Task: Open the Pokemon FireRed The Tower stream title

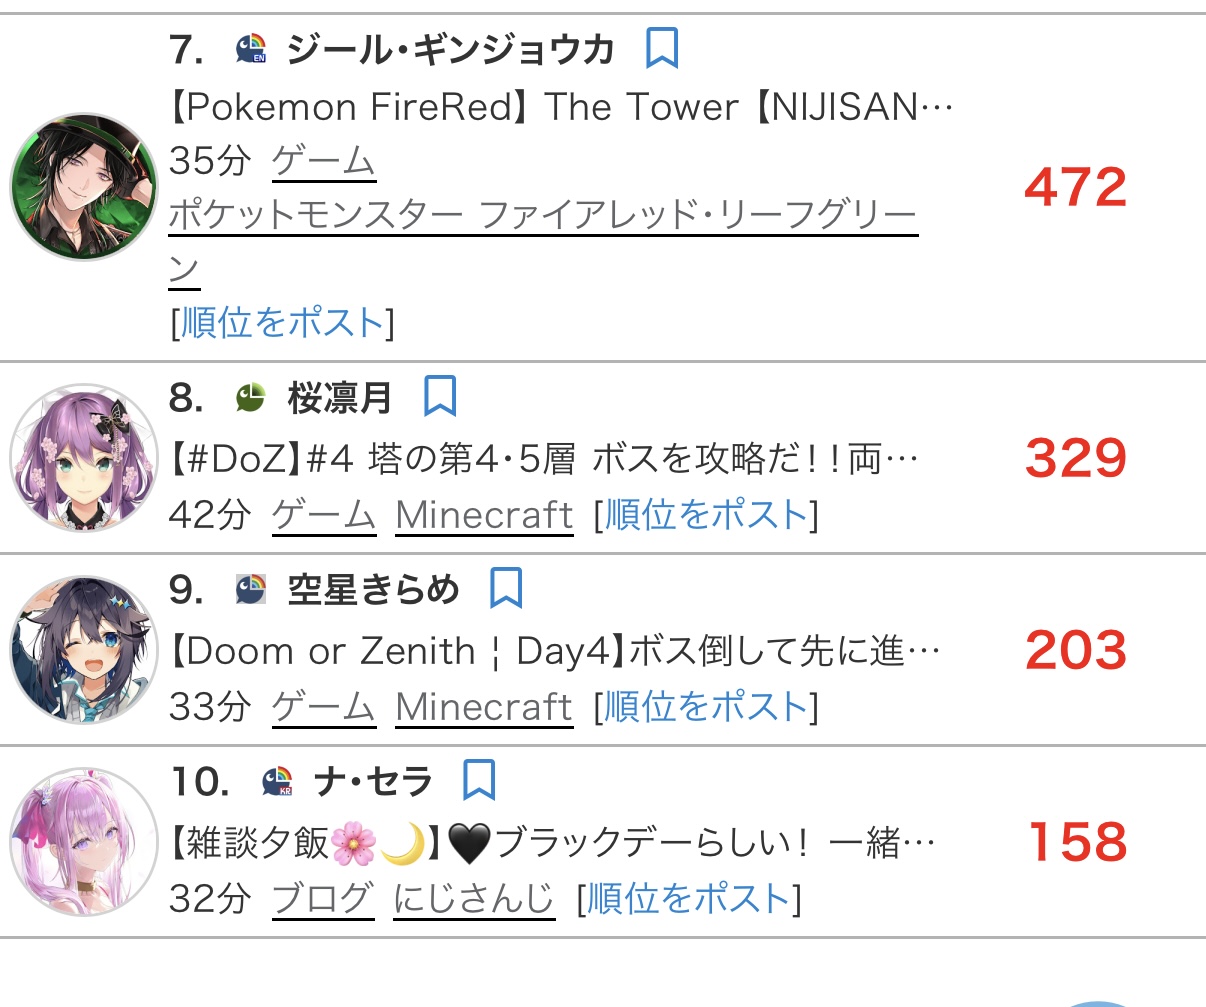Action: (x=560, y=106)
